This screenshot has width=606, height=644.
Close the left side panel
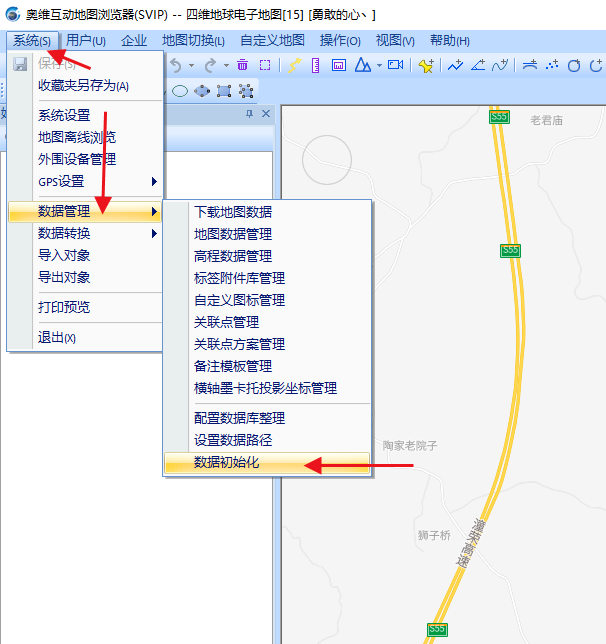[266, 114]
